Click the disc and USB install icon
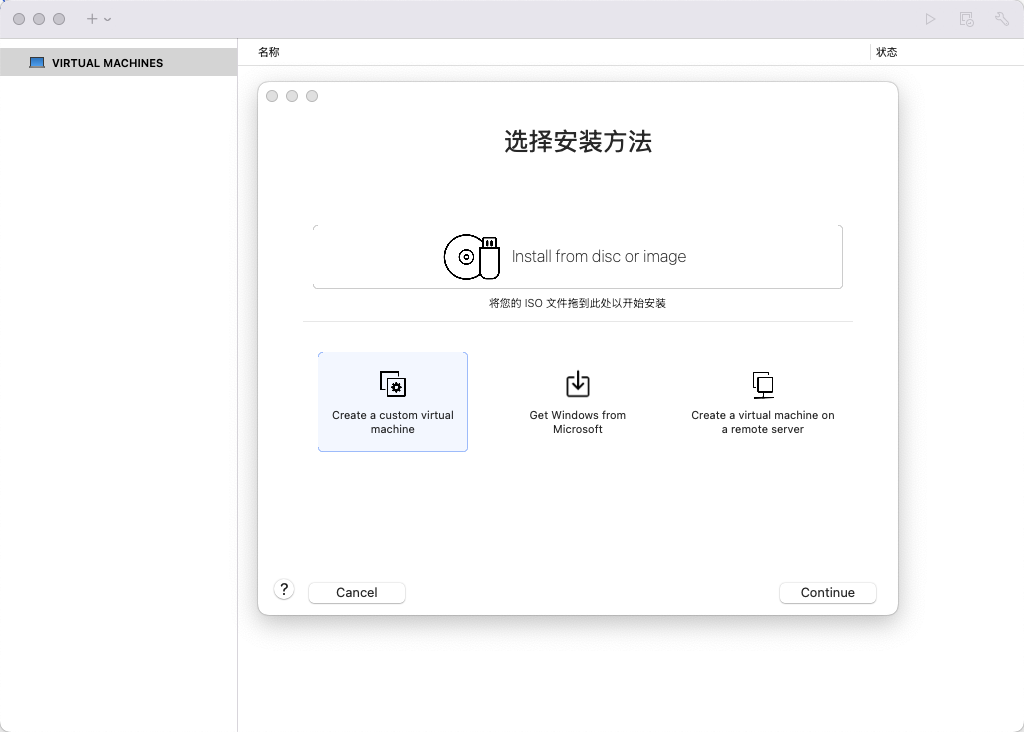 point(472,257)
